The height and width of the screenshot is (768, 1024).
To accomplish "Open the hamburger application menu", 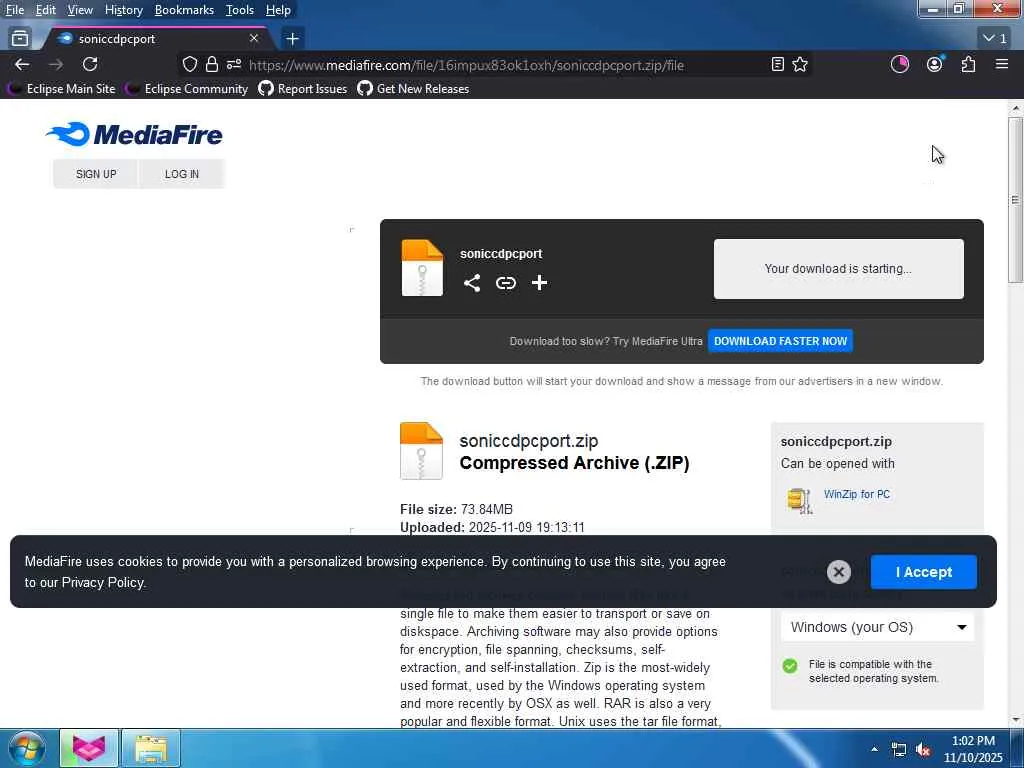I will pyautogui.click(x=1002, y=64).
